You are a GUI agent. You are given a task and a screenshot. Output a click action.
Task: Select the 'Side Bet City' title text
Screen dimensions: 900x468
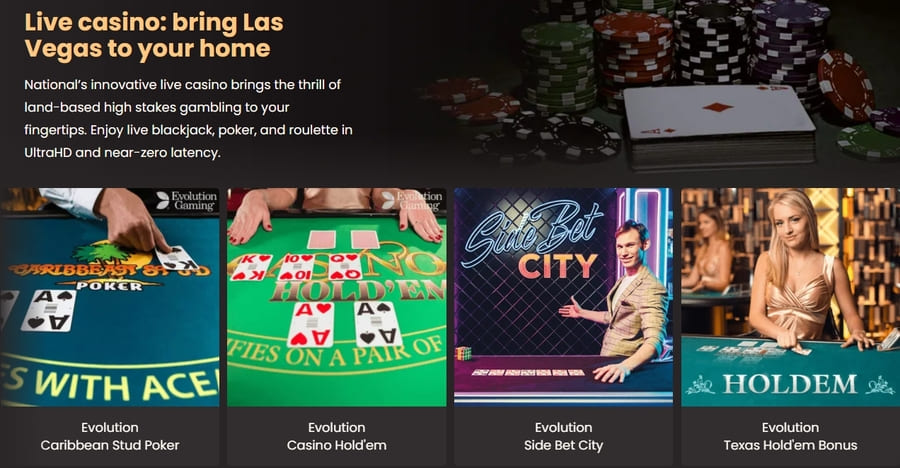[x=563, y=445]
